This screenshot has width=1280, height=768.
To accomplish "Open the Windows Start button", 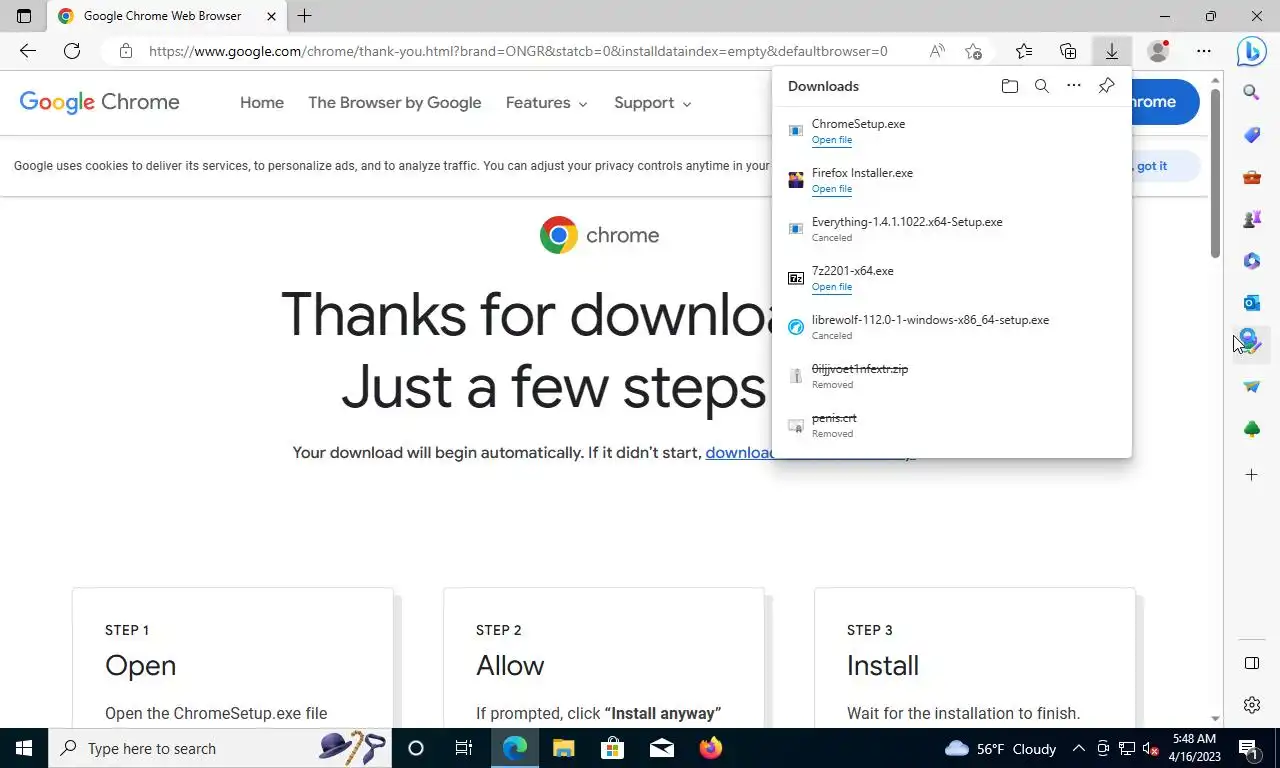I will click(24, 748).
